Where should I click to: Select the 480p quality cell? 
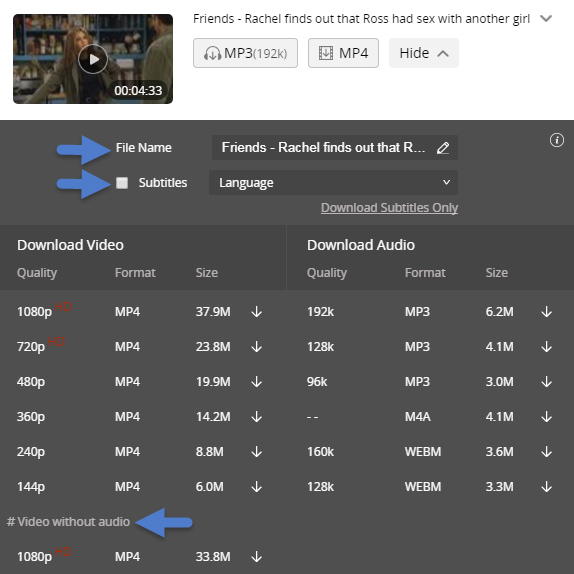[x=31, y=382]
